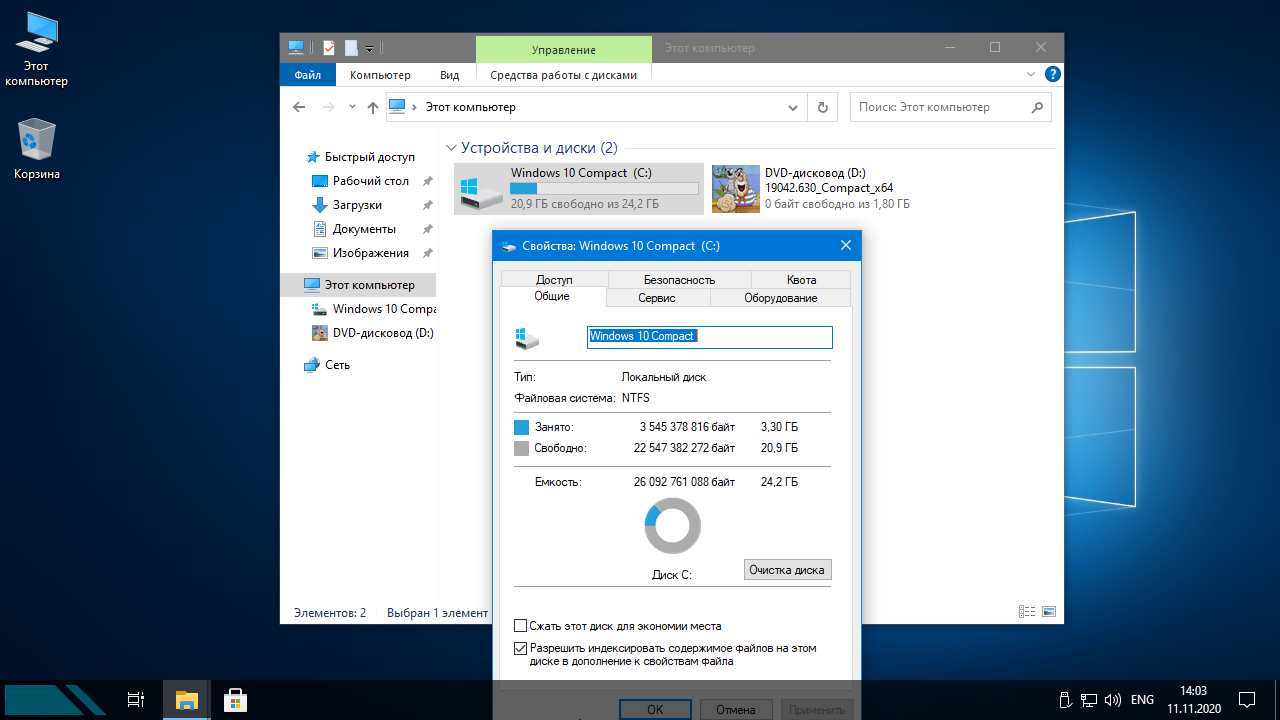Image resolution: width=1280 pixels, height=720 pixels.
Task: Select Быстрый доступ in navigation pane
Action: click(369, 157)
